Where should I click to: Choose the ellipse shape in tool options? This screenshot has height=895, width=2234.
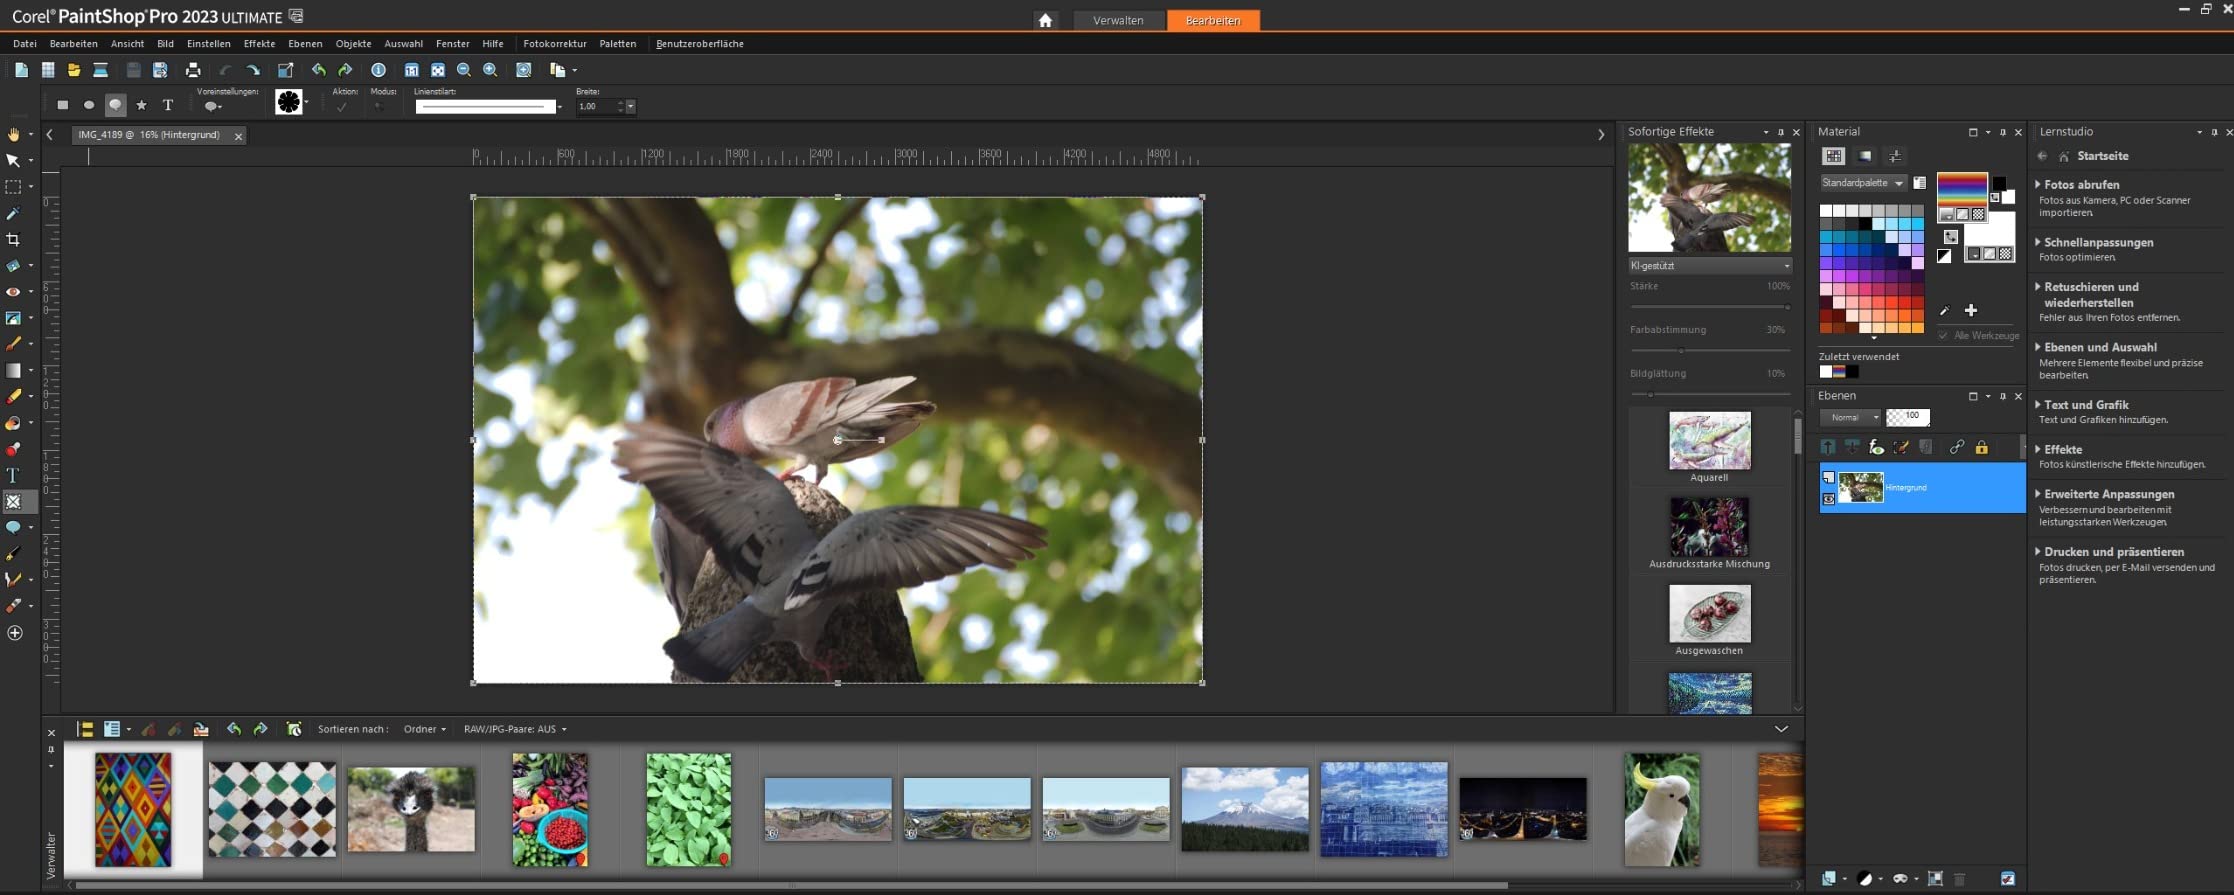pyautogui.click(x=89, y=105)
